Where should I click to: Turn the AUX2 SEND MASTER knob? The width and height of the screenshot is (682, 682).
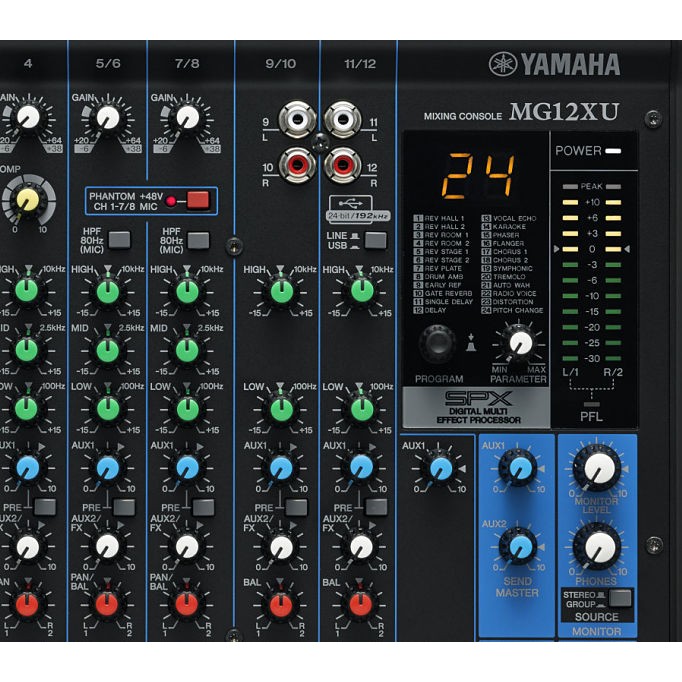(519, 547)
